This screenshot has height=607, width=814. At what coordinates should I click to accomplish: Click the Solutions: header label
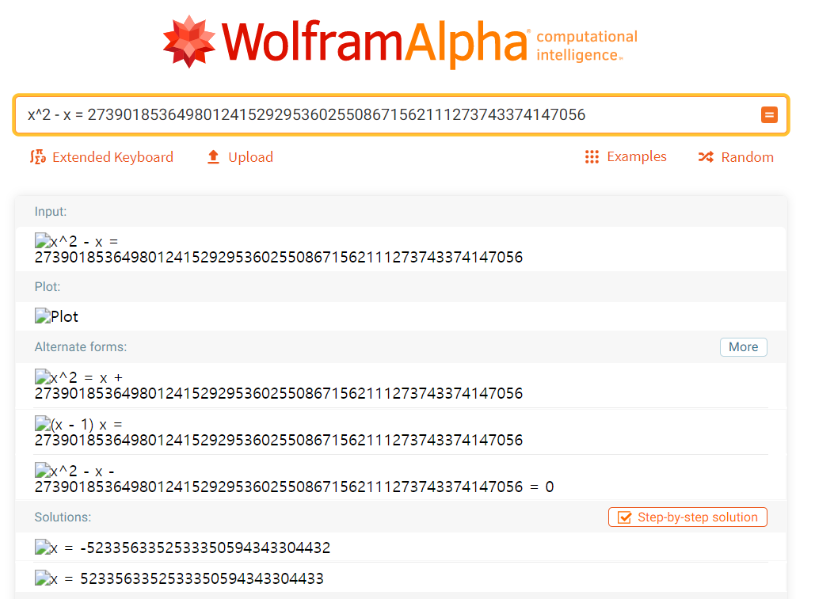point(63,517)
